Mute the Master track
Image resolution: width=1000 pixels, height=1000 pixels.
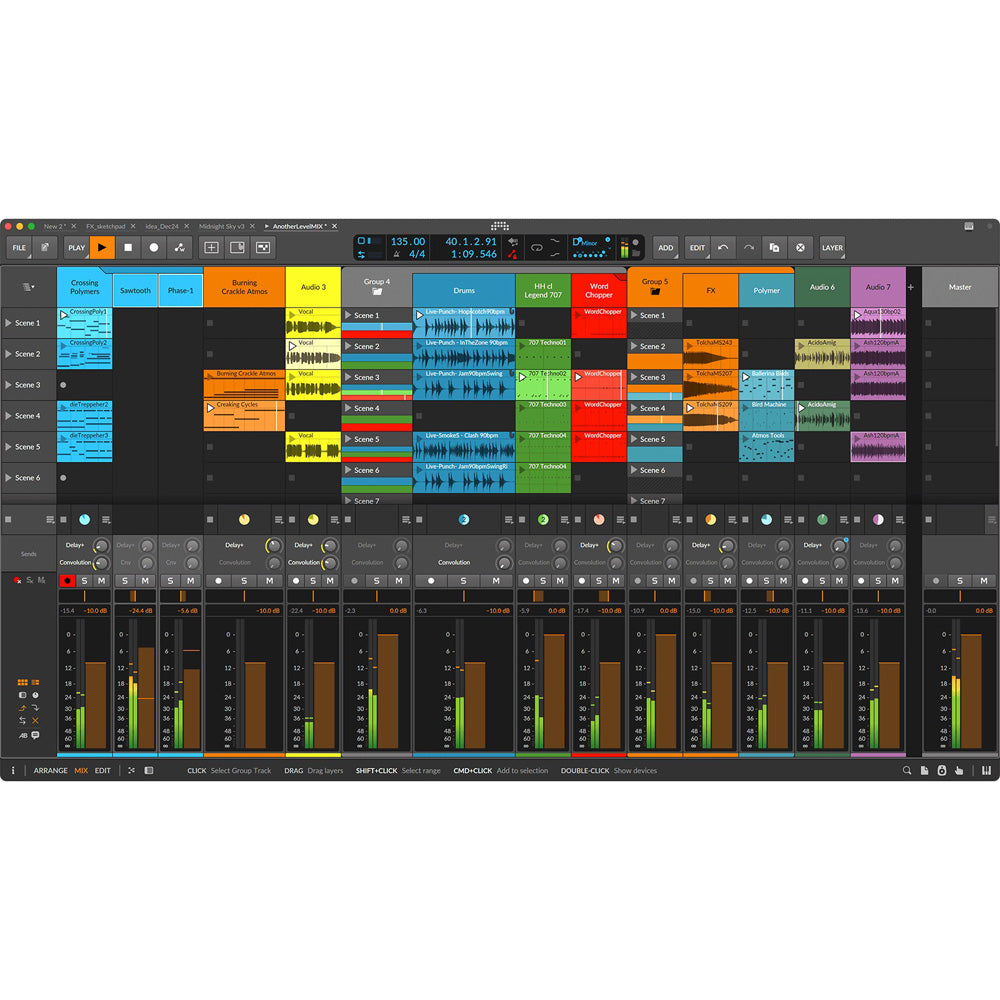pos(983,581)
